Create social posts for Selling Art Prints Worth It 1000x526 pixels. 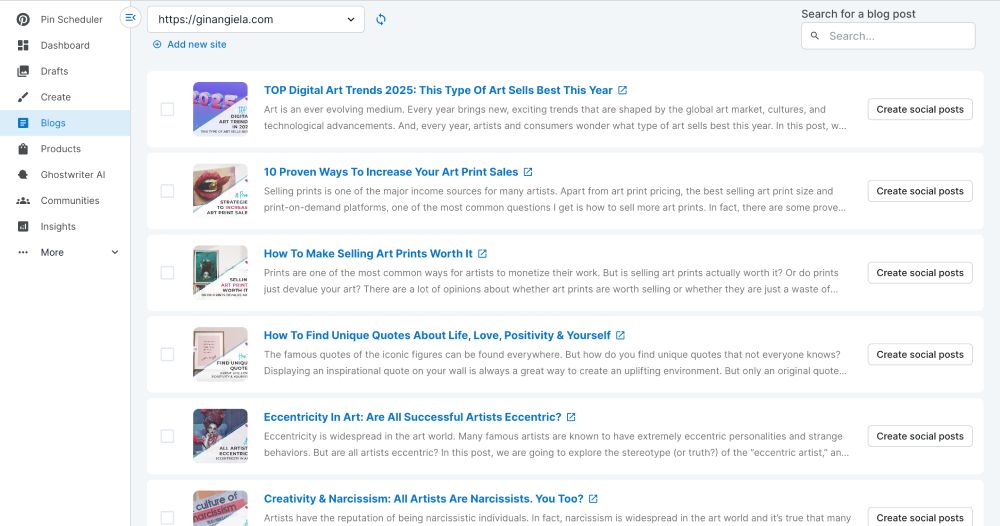pos(920,272)
